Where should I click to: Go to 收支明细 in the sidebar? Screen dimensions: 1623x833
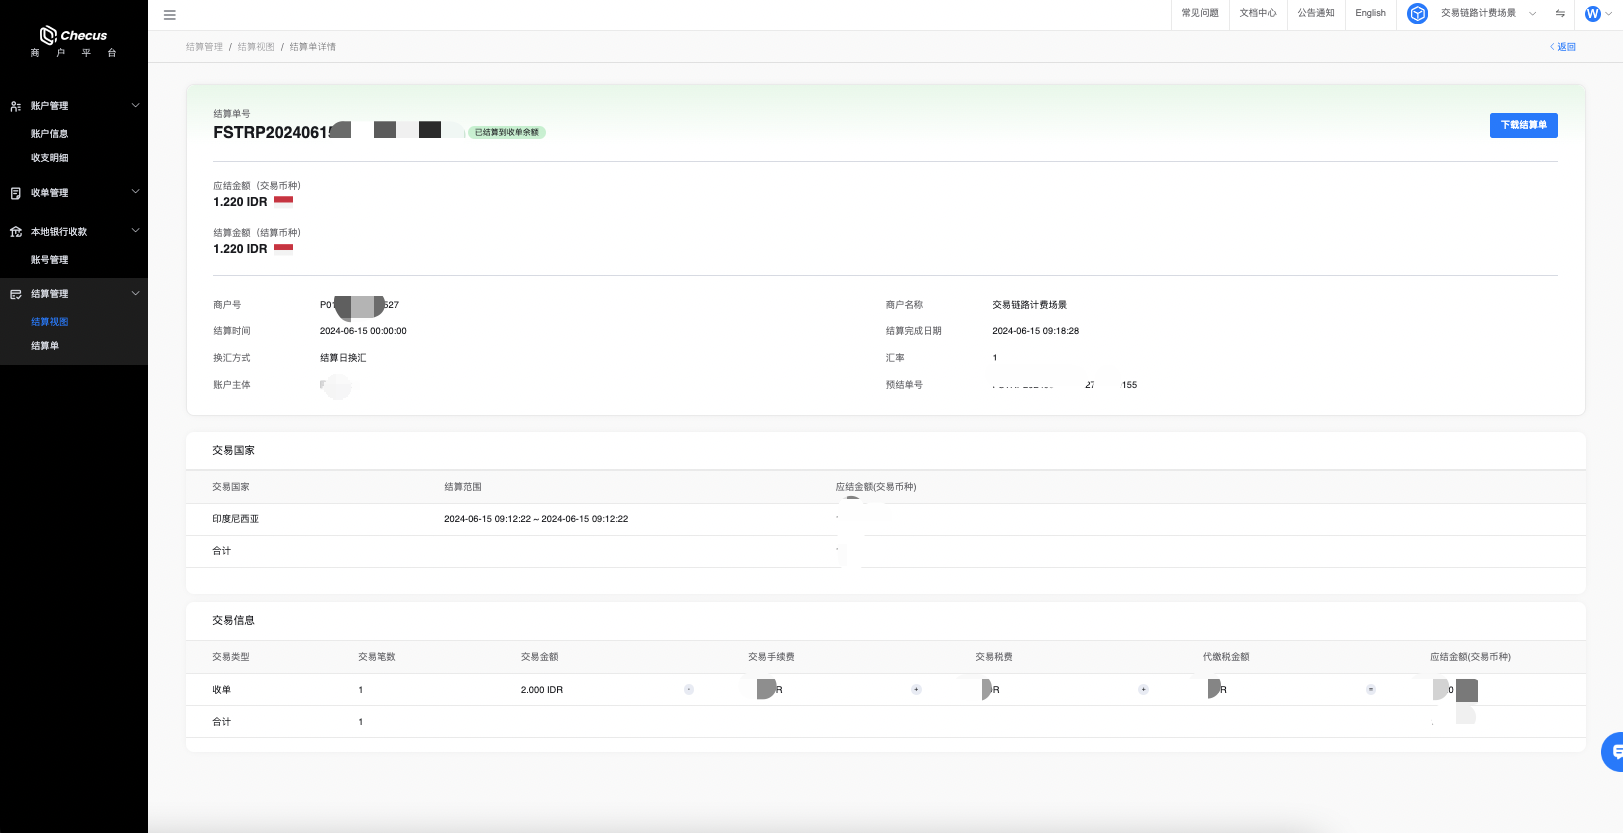coord(50,158)
